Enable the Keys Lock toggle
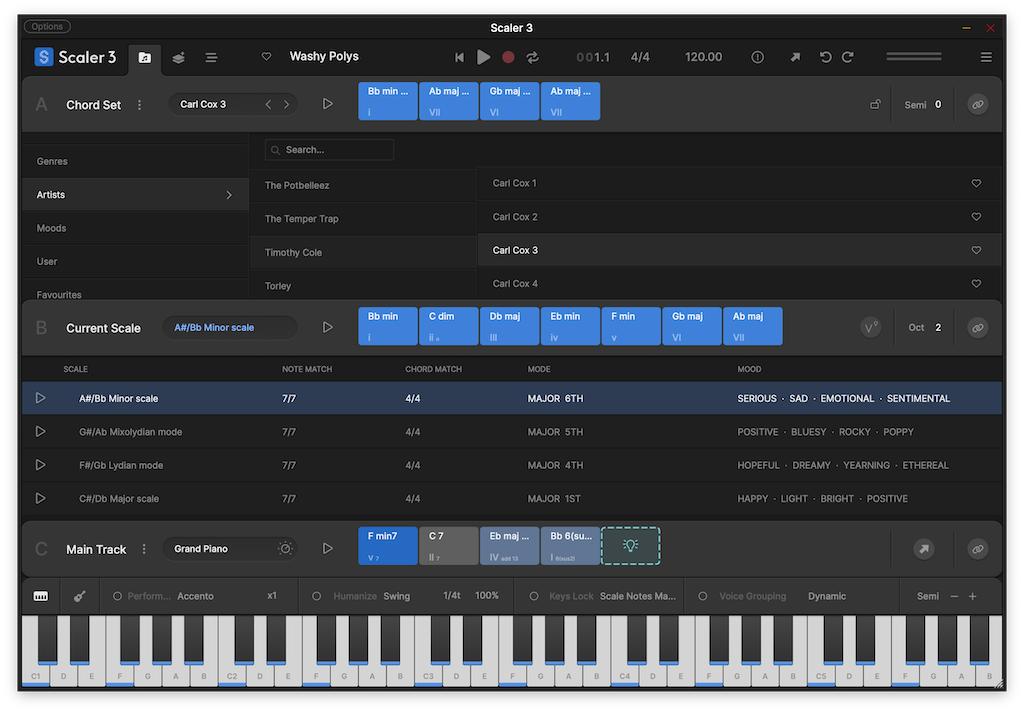Viewport: 1024px width, 712px height. pyautogui.click(x=534, y=596)
